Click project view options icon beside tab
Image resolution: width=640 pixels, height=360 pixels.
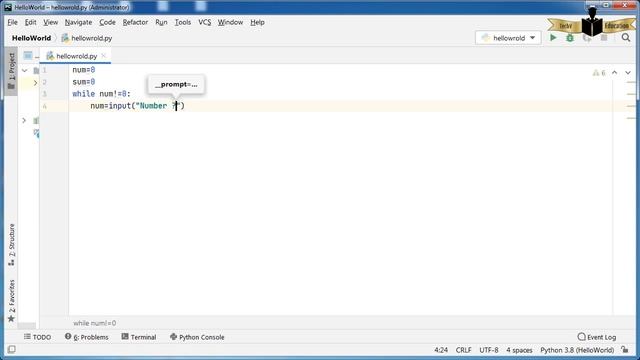click(28, 56)
